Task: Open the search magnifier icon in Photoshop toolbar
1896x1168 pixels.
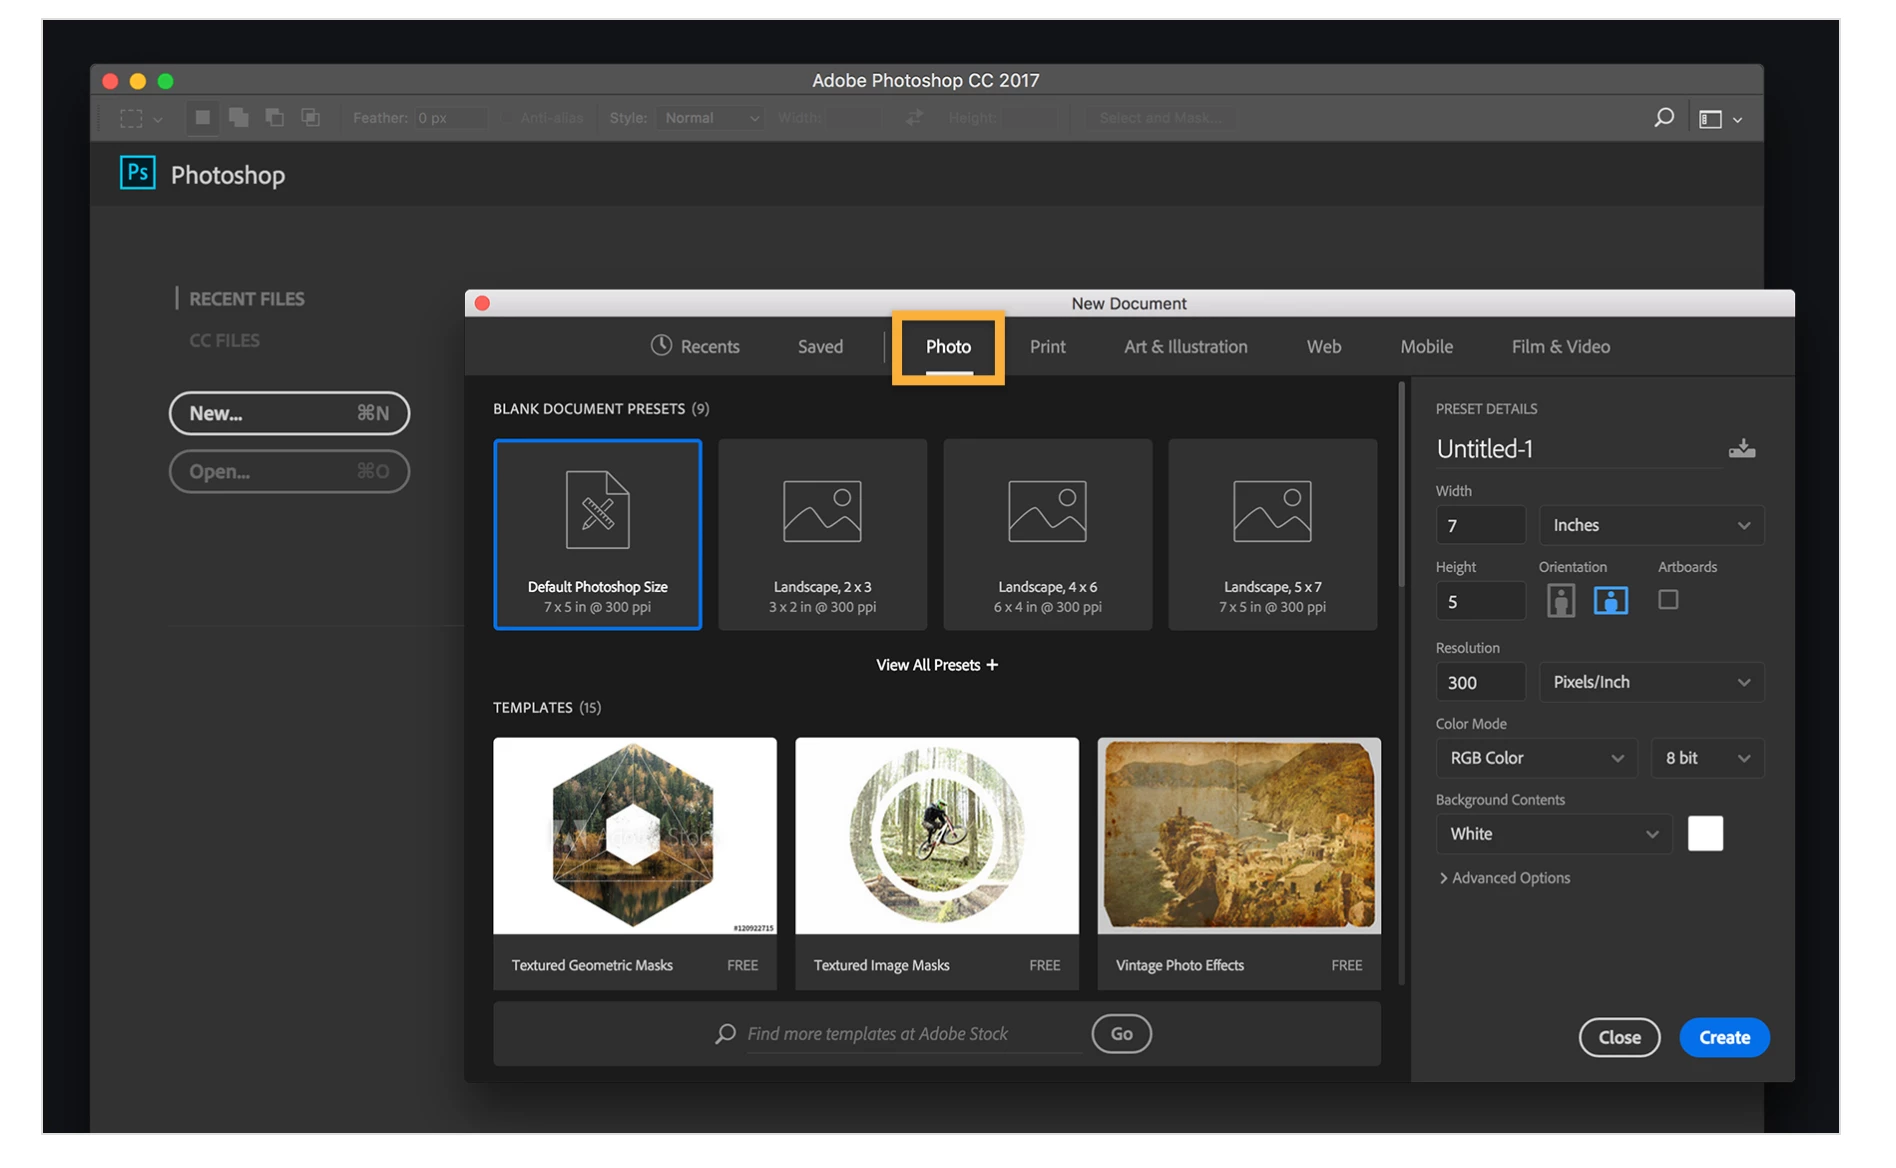Action: pos(1663,118)
